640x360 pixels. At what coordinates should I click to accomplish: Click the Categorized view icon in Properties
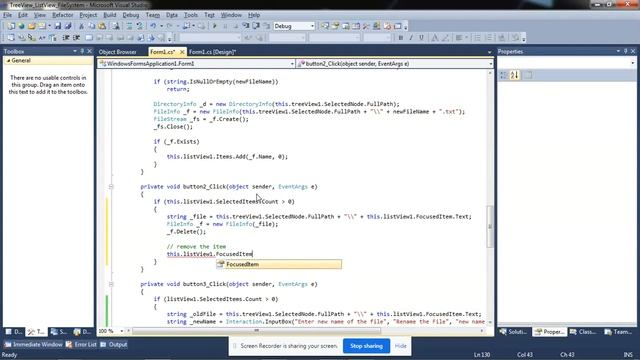click(504, 75)
